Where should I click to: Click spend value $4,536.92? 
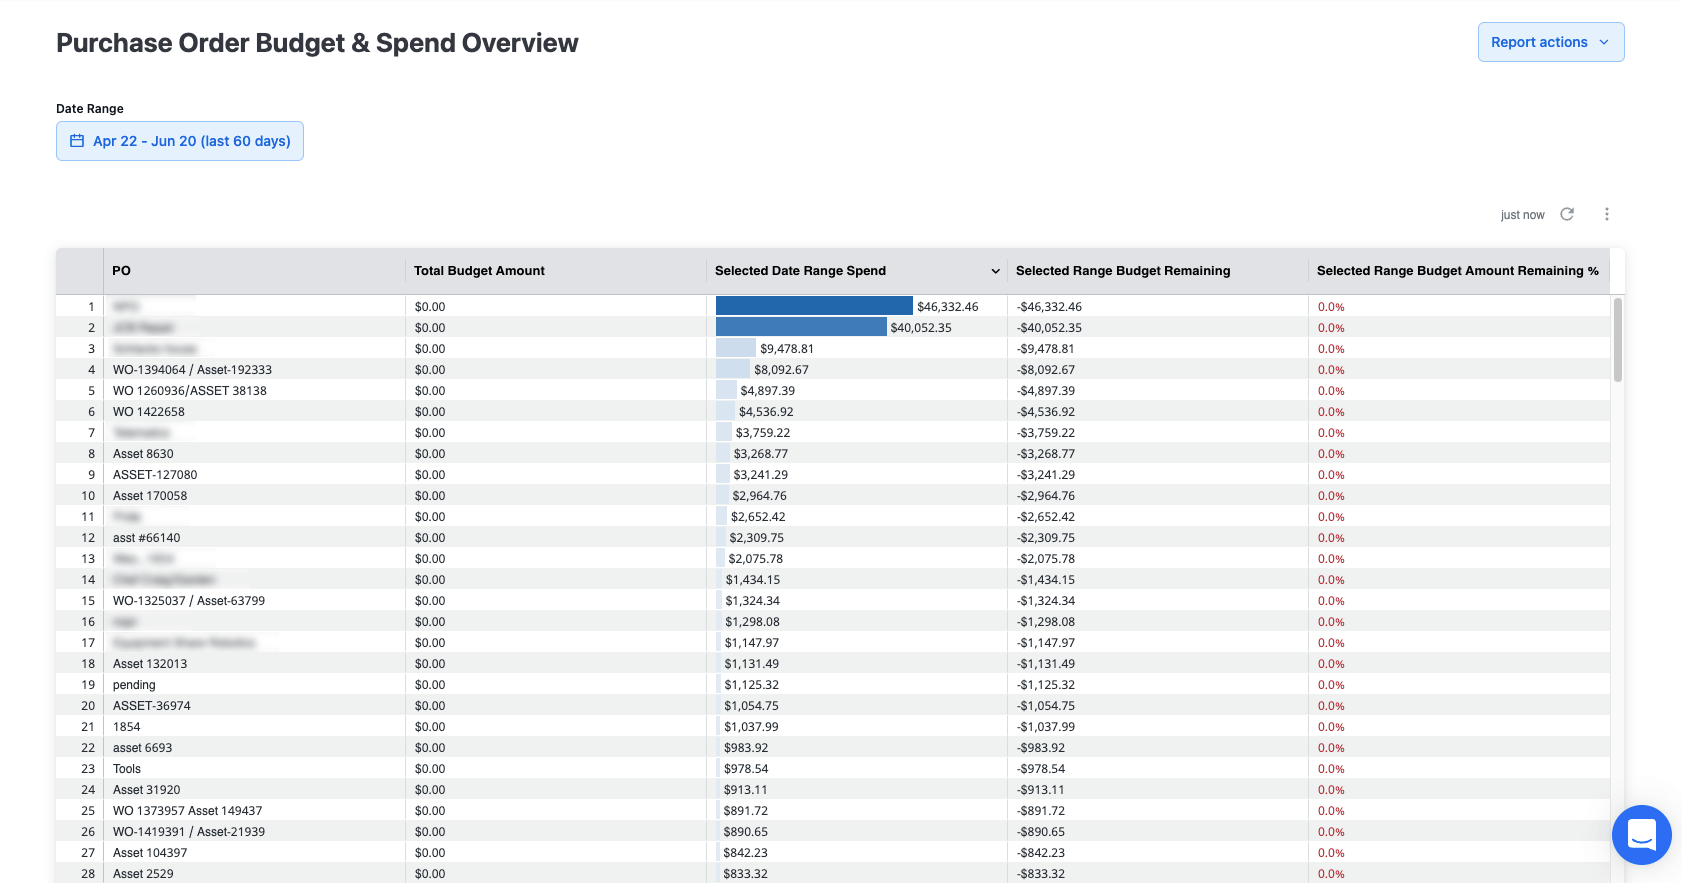pyautogui.click(x=766, y=412)
